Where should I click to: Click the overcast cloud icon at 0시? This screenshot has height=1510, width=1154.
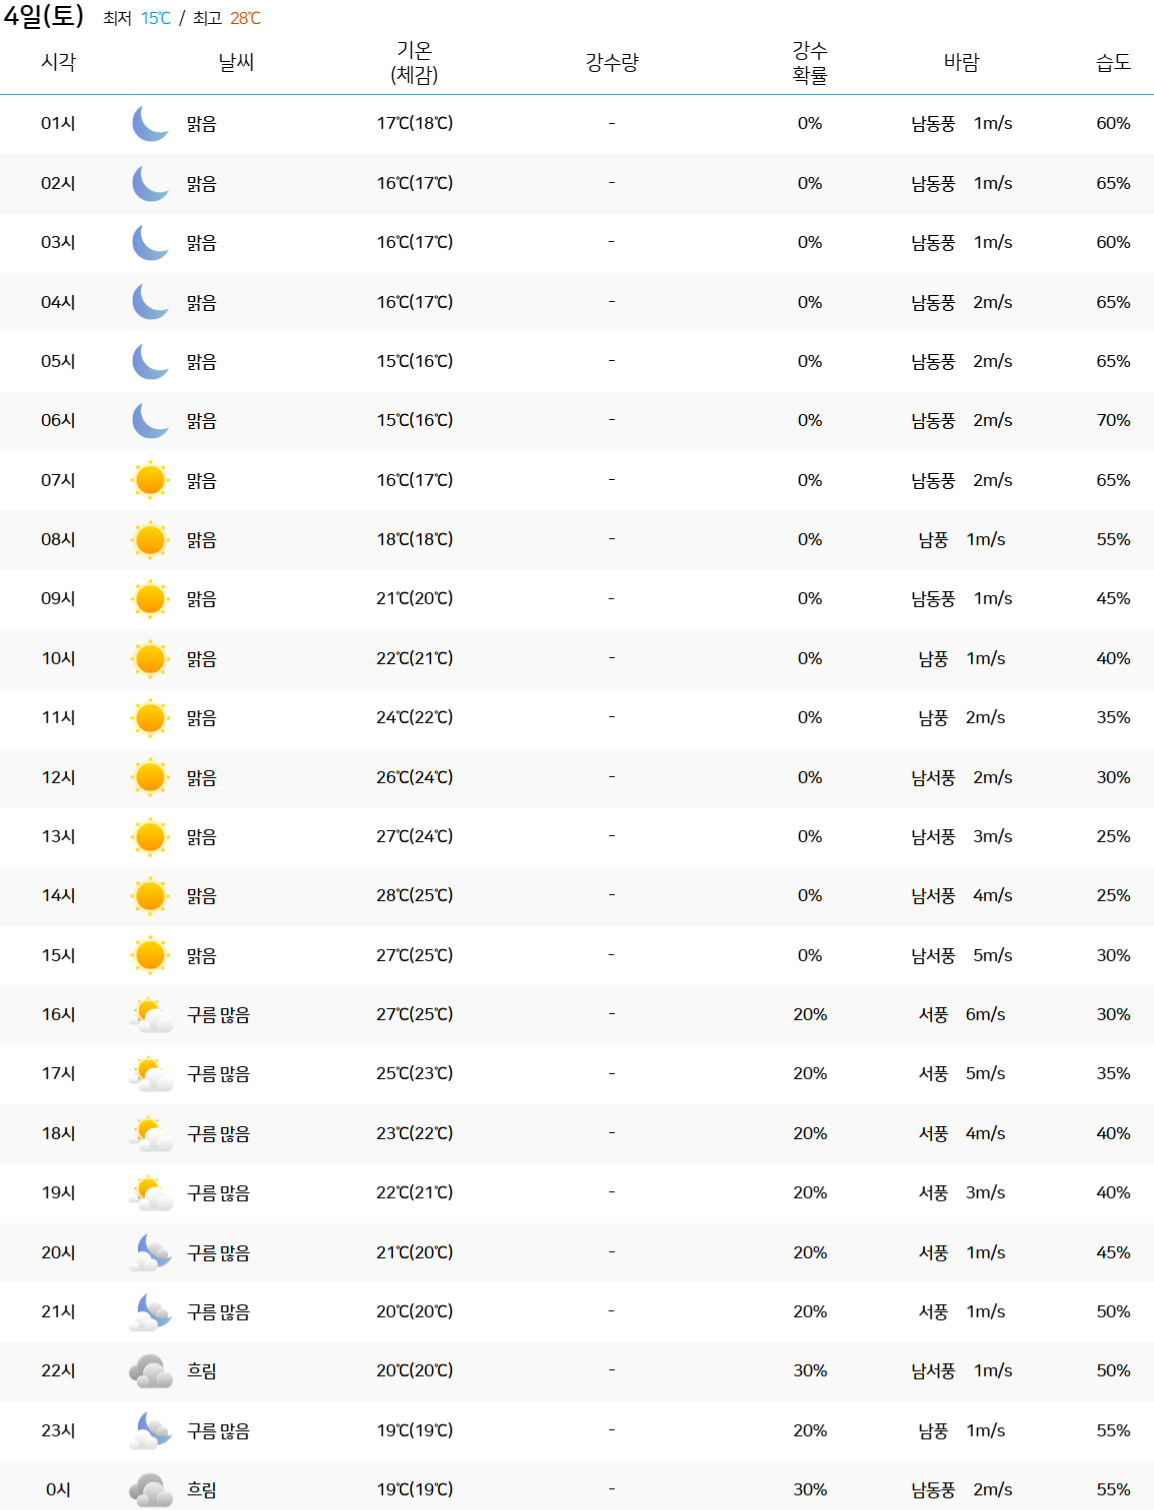[151, 1490]
